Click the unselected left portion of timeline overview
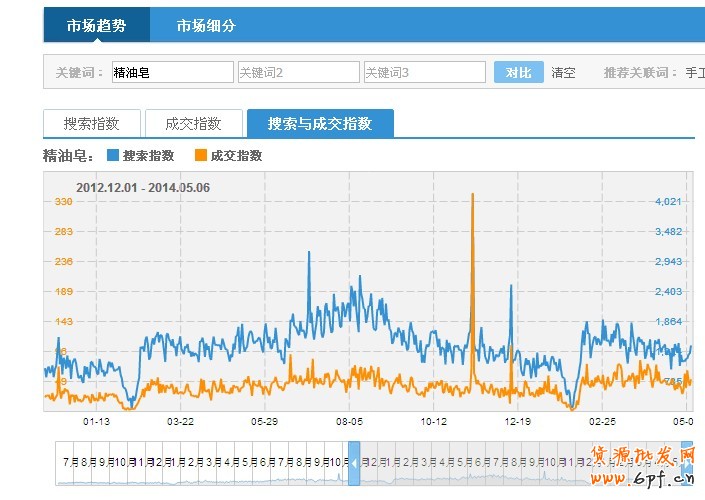 pos(200,465)
